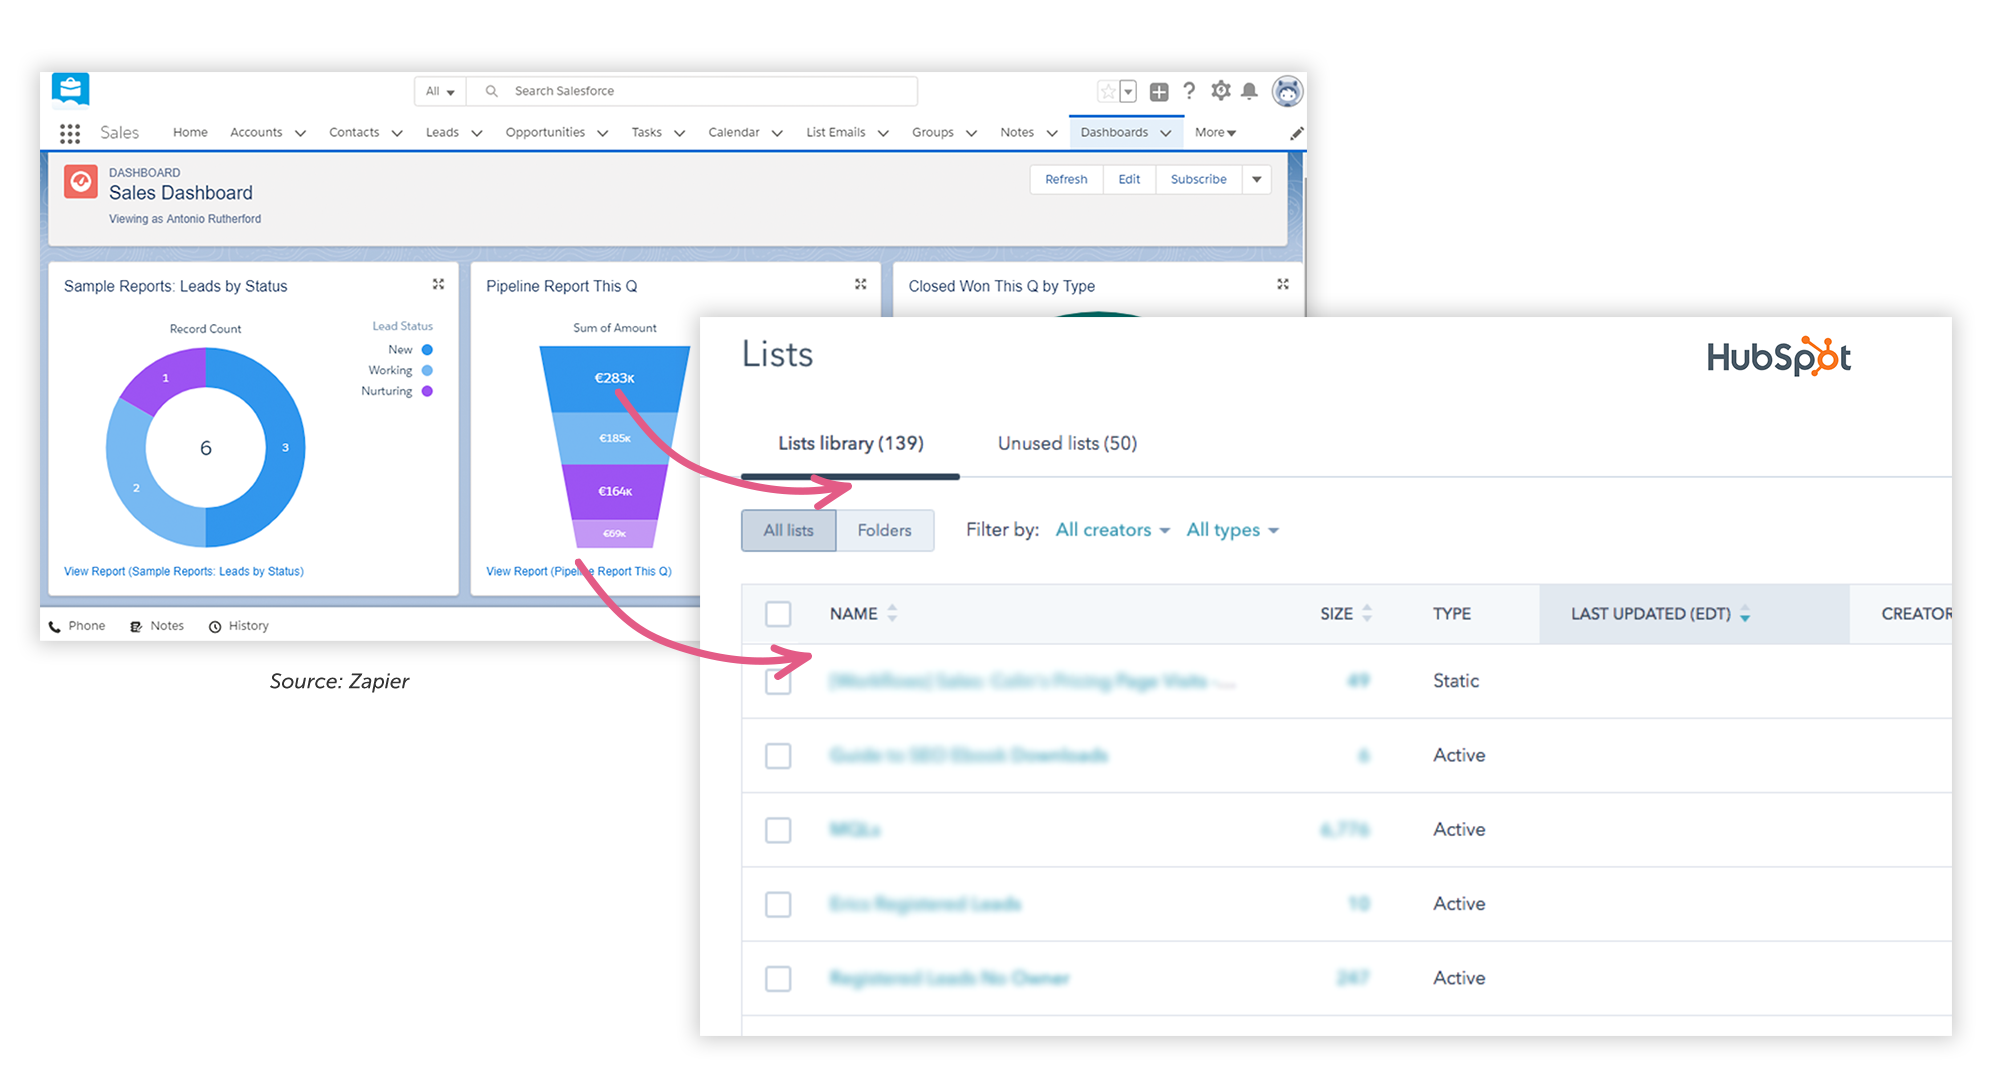Switch to Unused lists (50) tab

pos(1067,443)
